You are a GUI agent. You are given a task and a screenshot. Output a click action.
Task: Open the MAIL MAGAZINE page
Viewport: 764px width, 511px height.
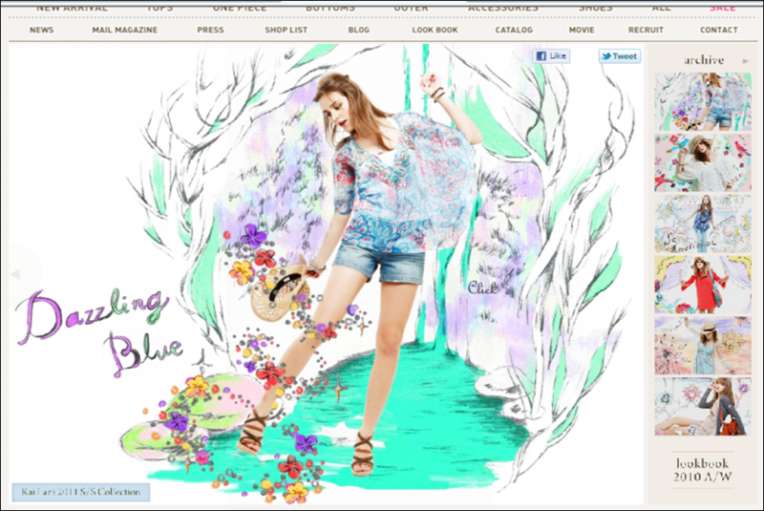pyautogui.click(x=124, y=30)
